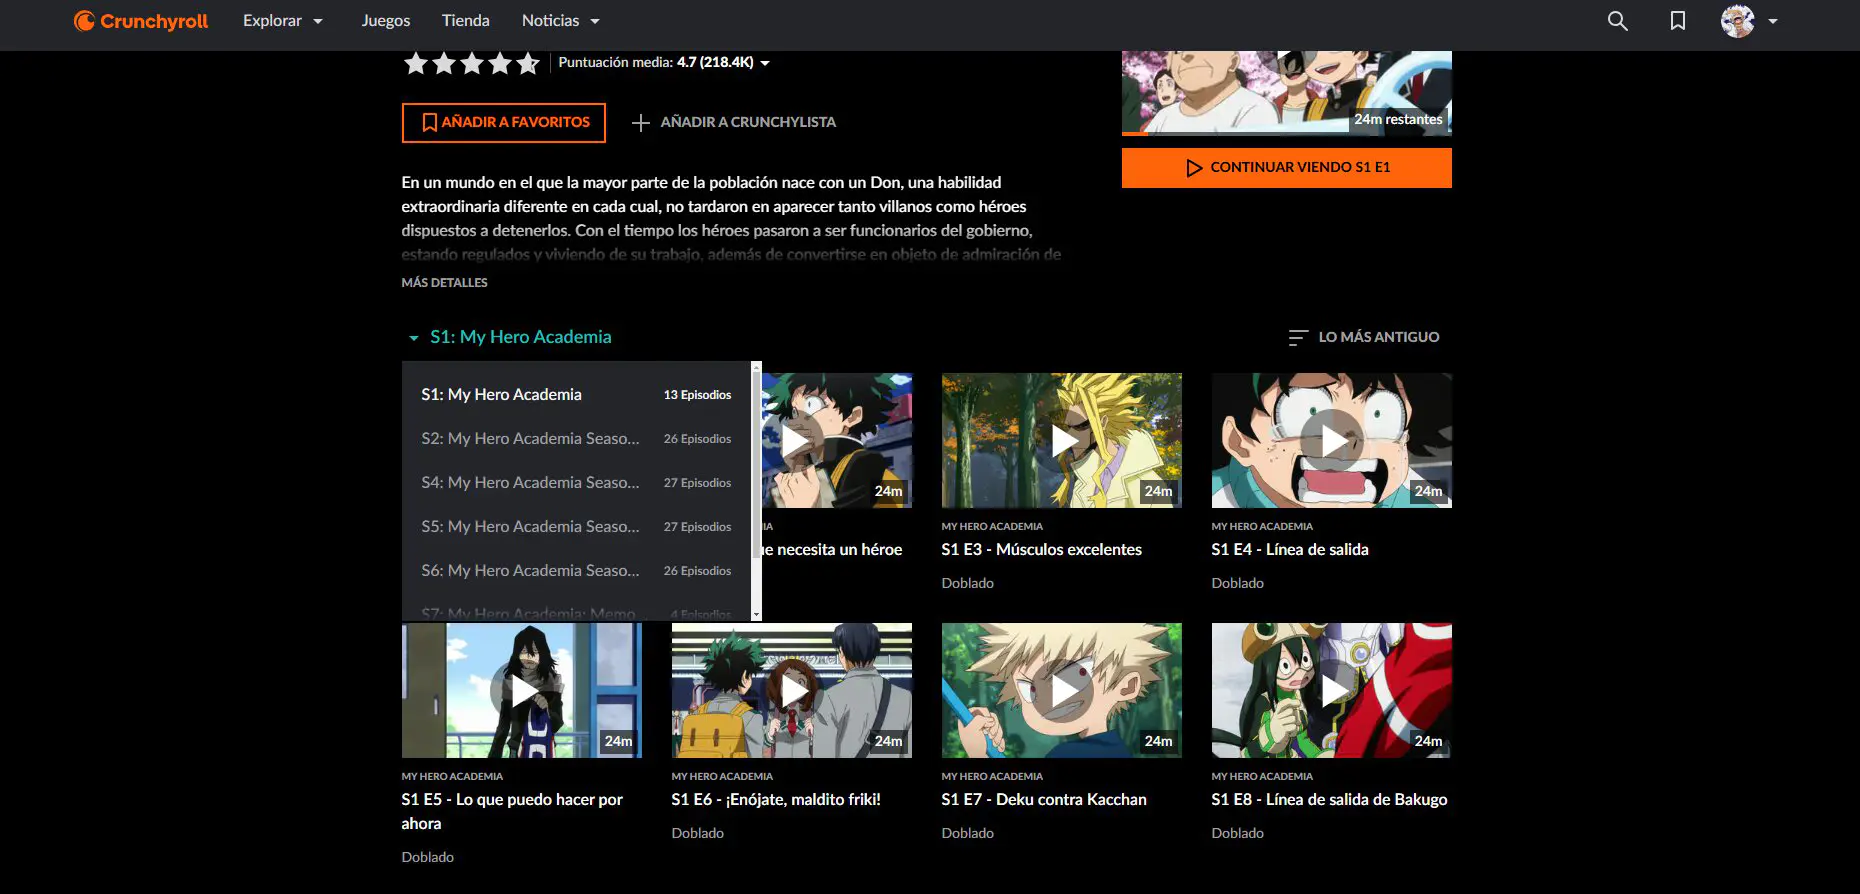Play the S1 E8 Línea de salida de Bakugo thumbnail
This screenshot has width=1860, height=894.
(1332, 690)
